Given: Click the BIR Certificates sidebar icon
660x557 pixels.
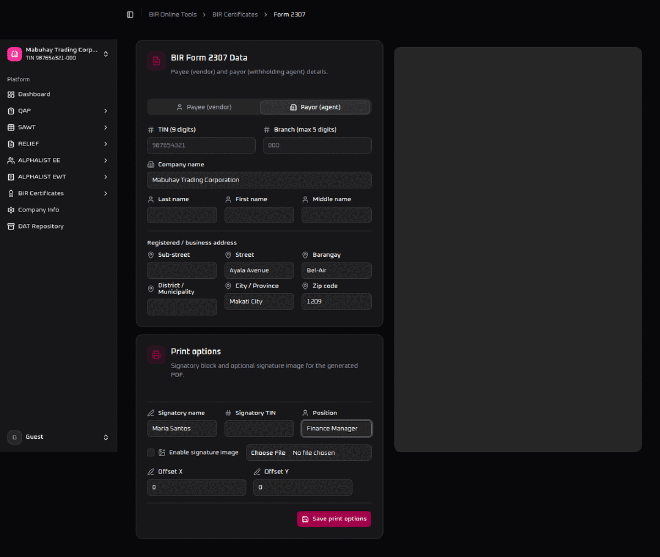Looking at the screenshot, I should 11,193.
